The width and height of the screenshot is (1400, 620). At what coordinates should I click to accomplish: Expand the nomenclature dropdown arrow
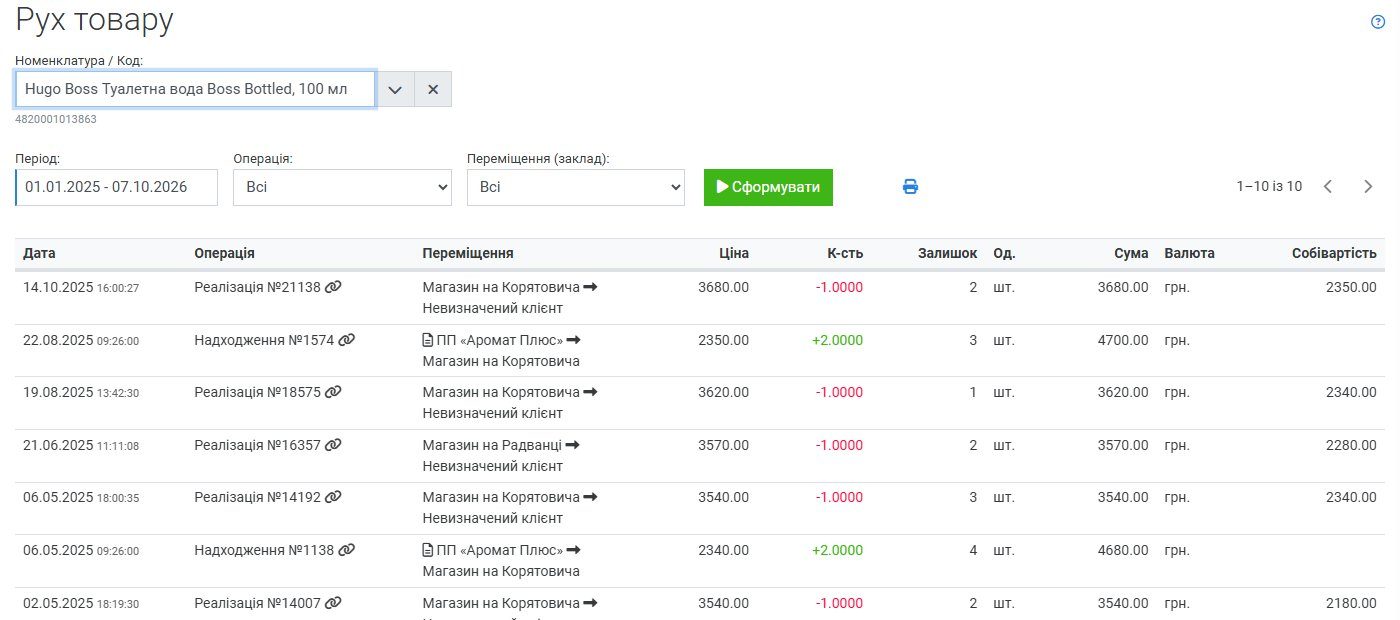pyautogui.click(x=395, y=89)
